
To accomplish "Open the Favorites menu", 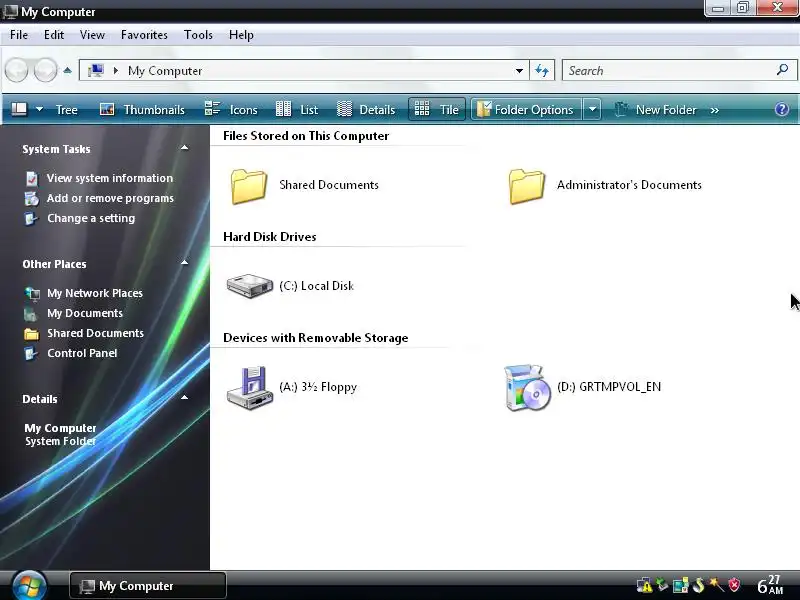I will click(144, 35).
